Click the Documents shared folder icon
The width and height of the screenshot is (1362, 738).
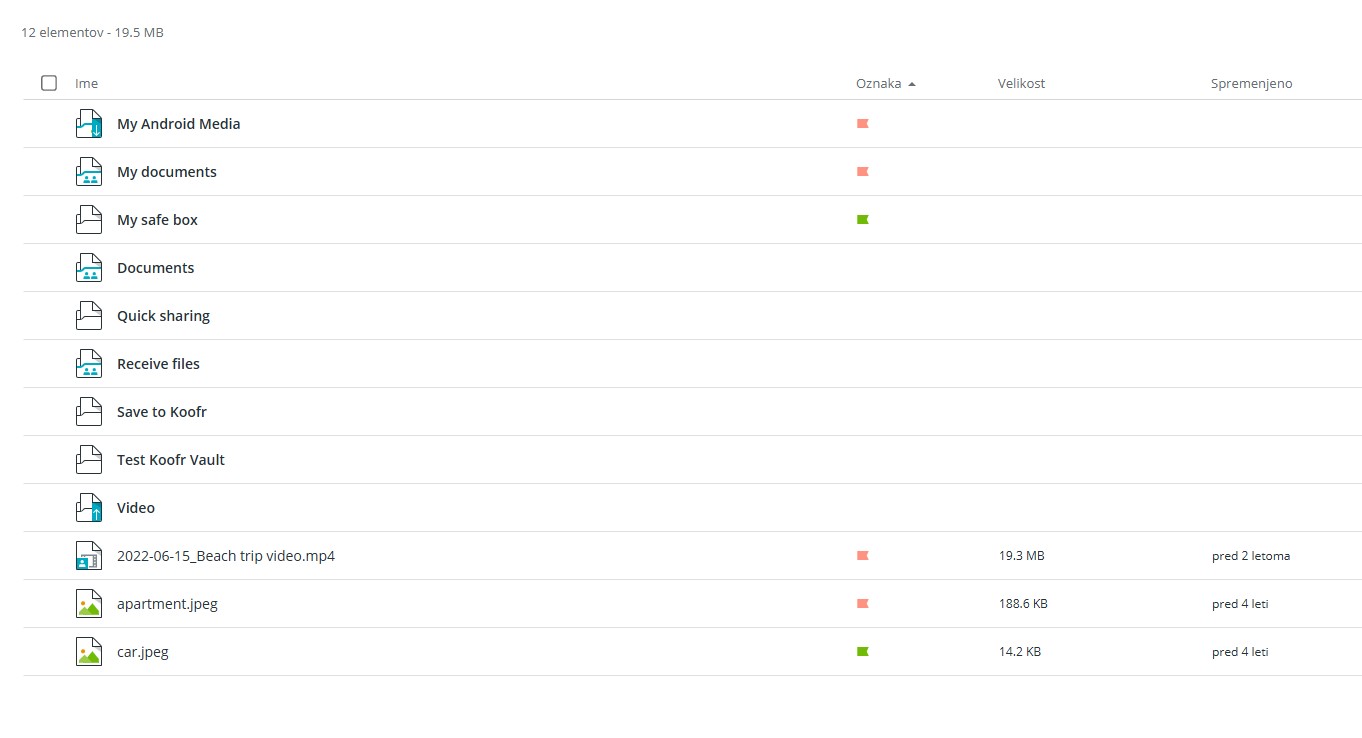[x=89, y=268]
